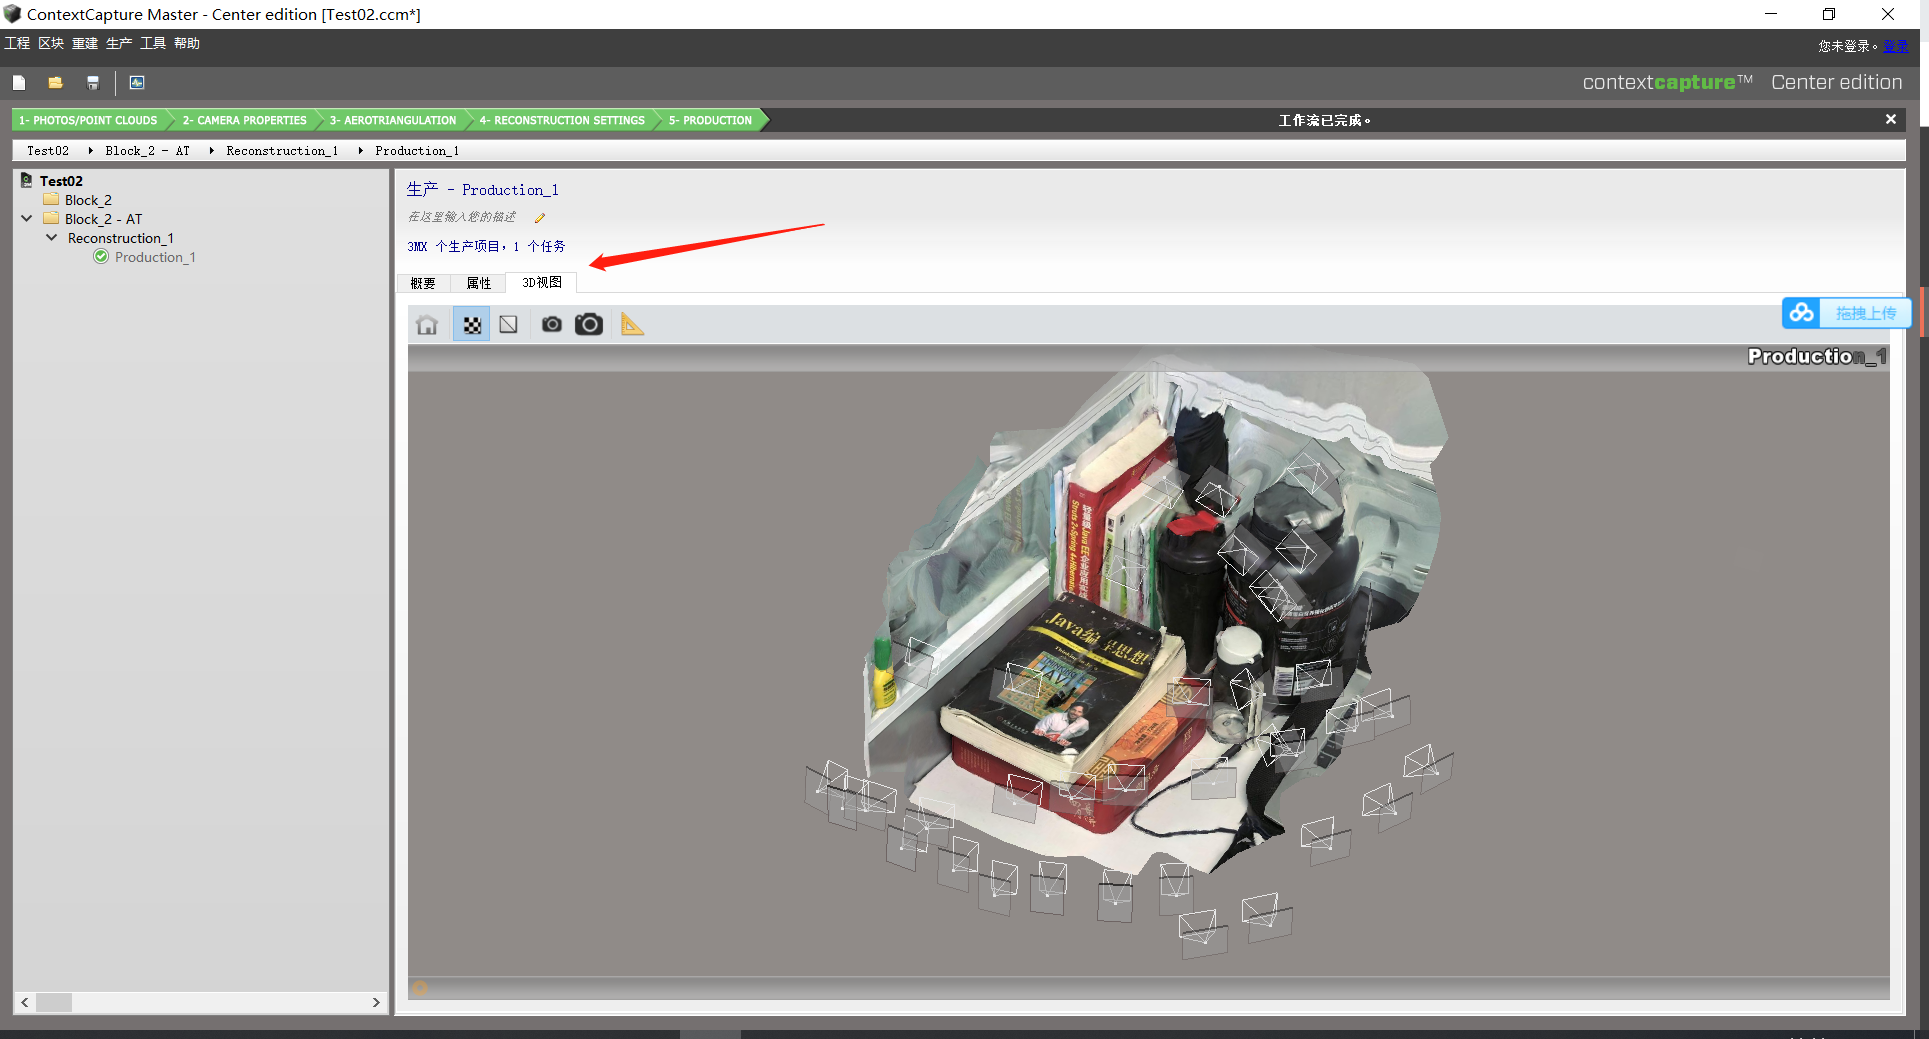Click the large camera snapshot icon
Image resolution: width=1929 pixels, height=1039 pixels.
(x=589, y=324)
